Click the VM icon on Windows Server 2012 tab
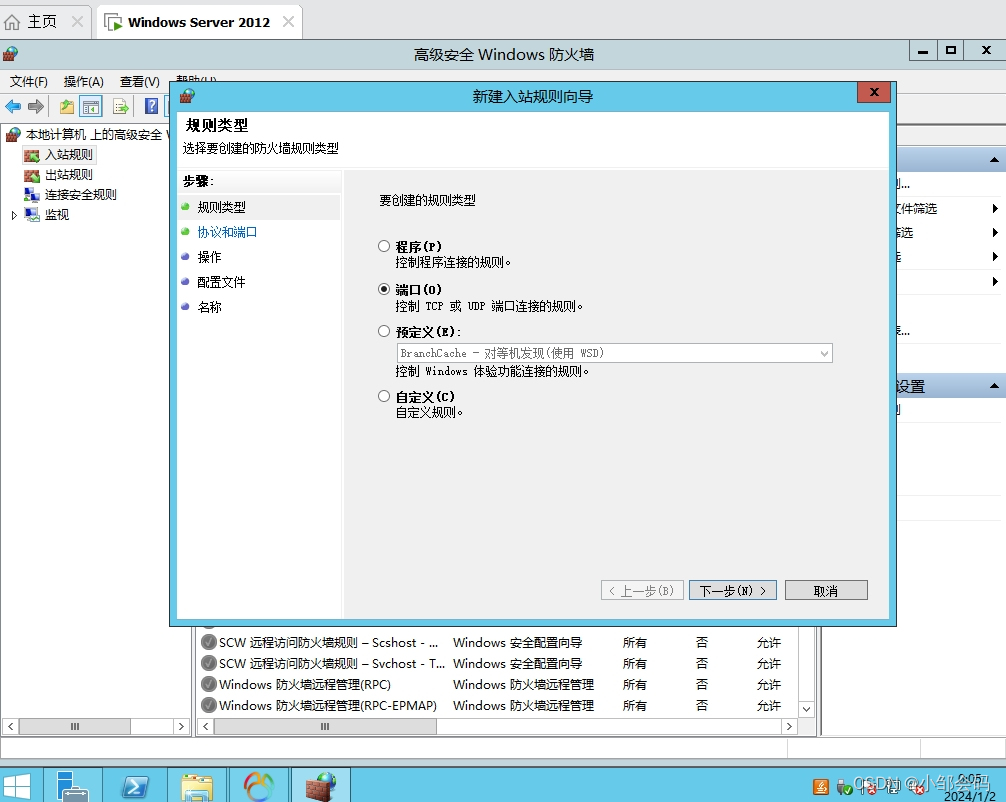Screen dimensions: 1006x802 pos(113,22)
